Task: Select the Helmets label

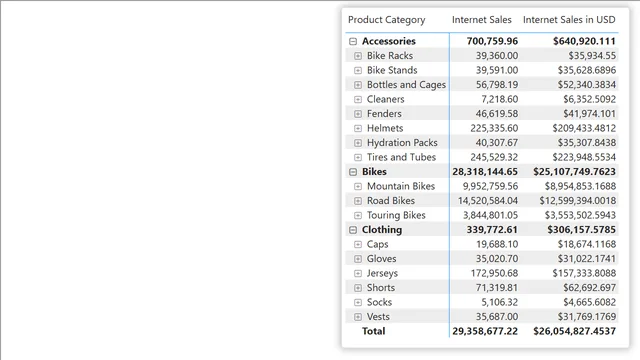Action: tap(385, 128)
